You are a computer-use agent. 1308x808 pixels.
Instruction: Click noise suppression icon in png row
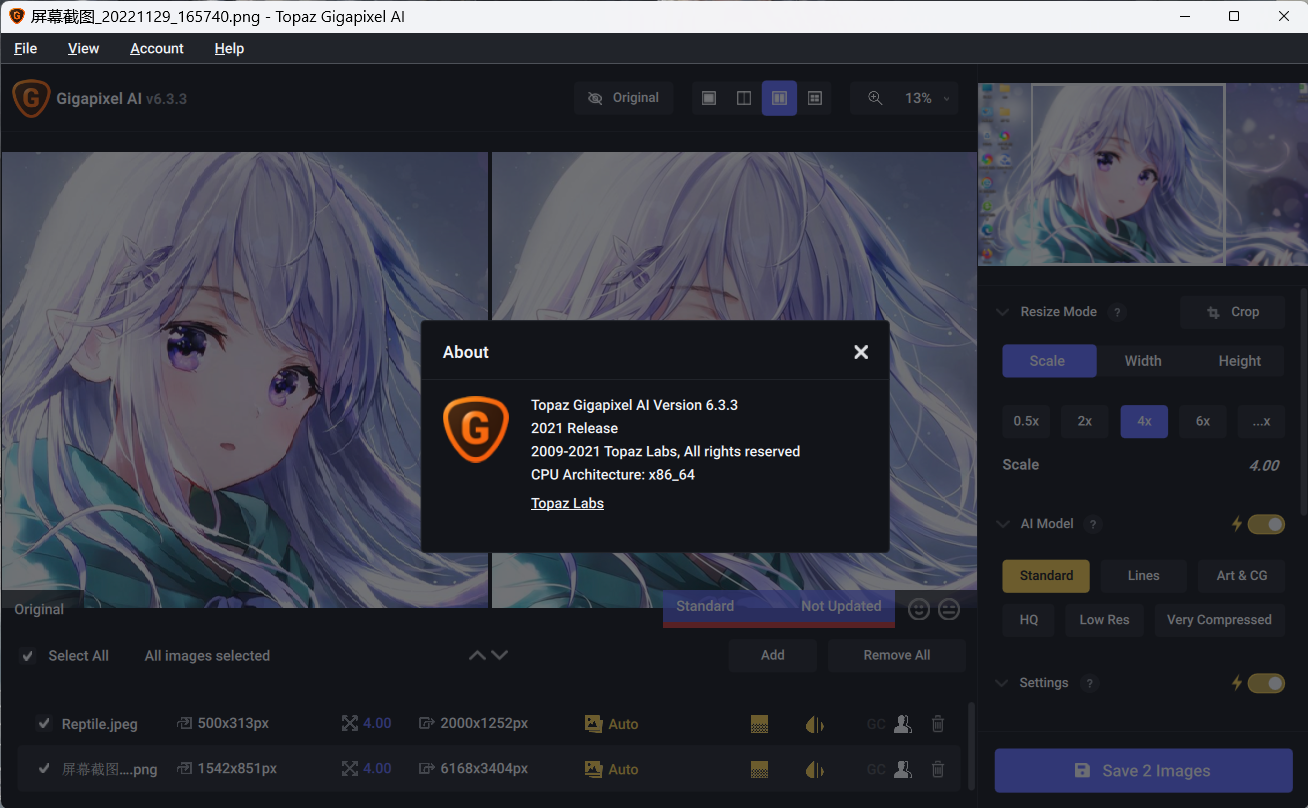(760, 769)
